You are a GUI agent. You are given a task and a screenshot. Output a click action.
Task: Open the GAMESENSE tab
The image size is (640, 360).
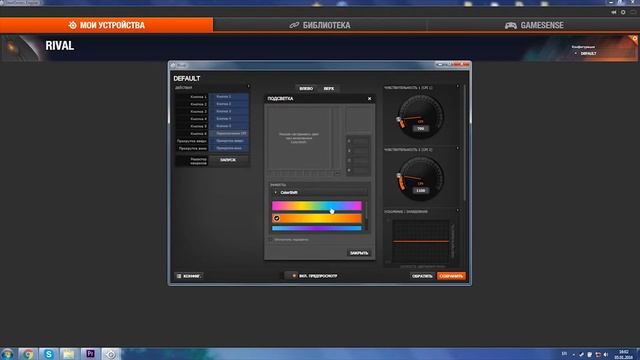point(534,25)
